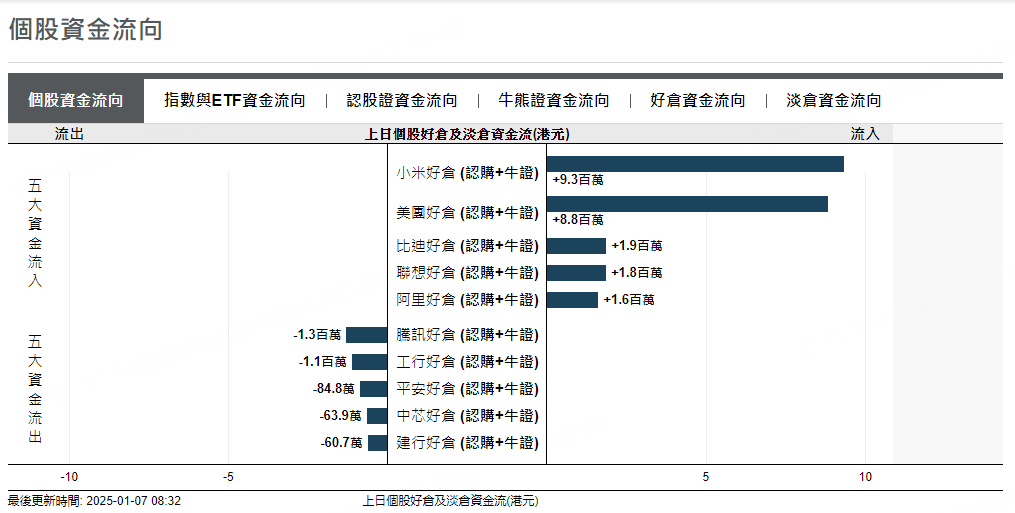Click the 最後更新時間 timestamp
The image size is (1015, 513).
coord(95,501)
